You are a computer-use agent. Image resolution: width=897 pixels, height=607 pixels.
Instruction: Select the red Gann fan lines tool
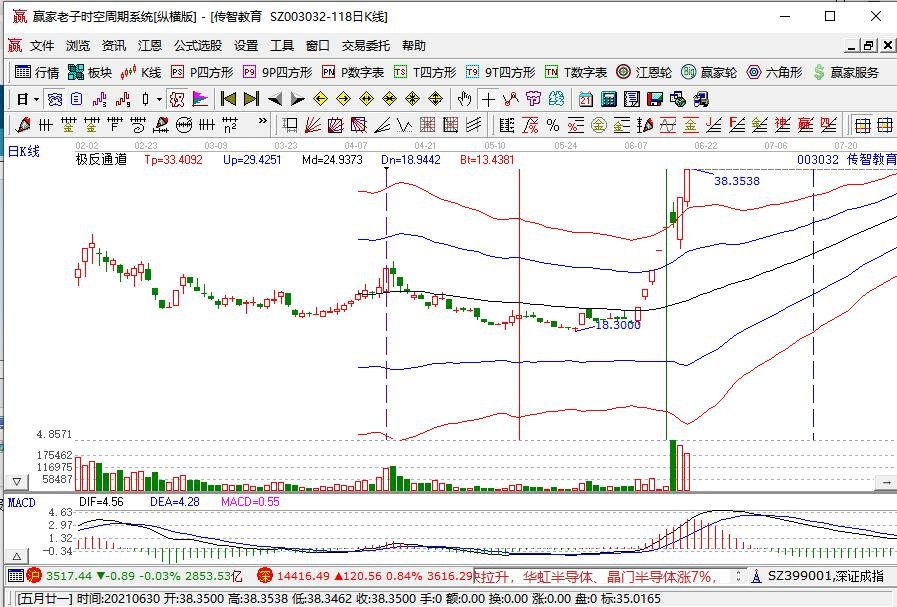click(x=313, y=124)
